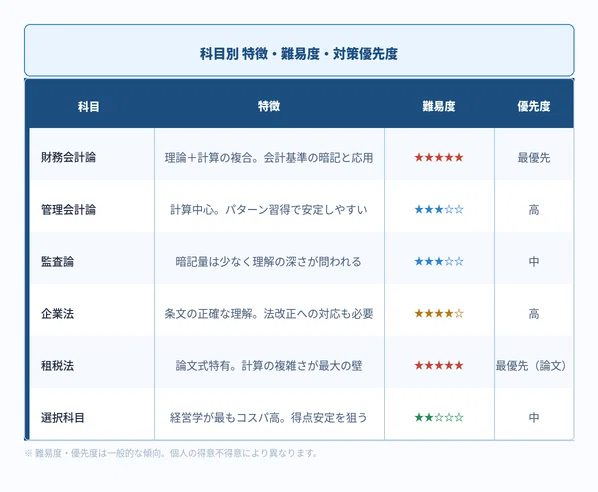Image resolution: width=598 pixels, height=492 pixels.
Task: Click the title 科目別 特徴・難易度・対策優先度
Action: point(299,54)
